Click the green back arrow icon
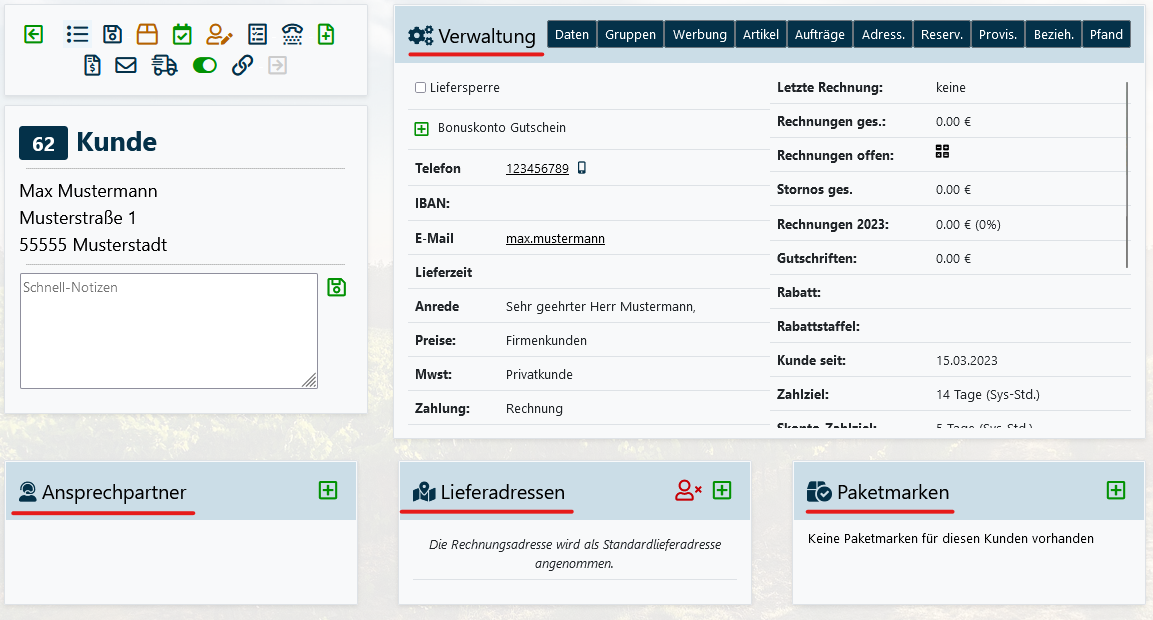The height and width of the screenshot is (620, 1153). [x=34, y=34]
